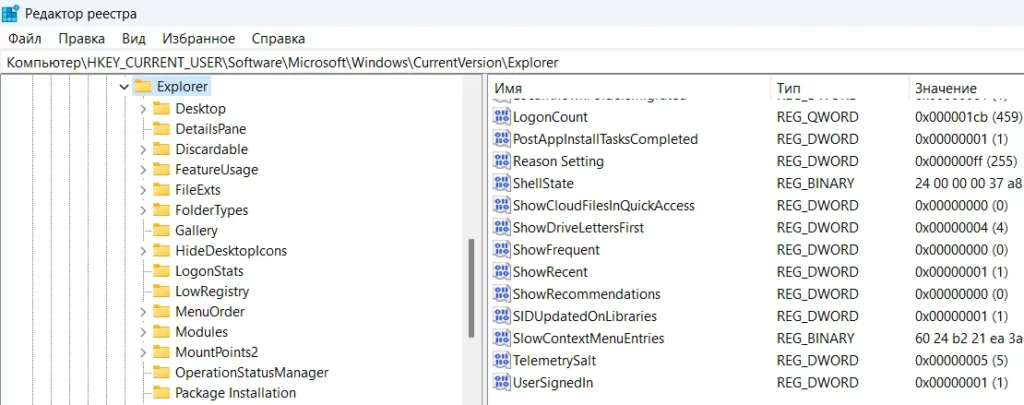Viewport: 1024px width, 405px height.
Task: Click the SIDUpdatedOnLibraries value icon
Action: 502,316
